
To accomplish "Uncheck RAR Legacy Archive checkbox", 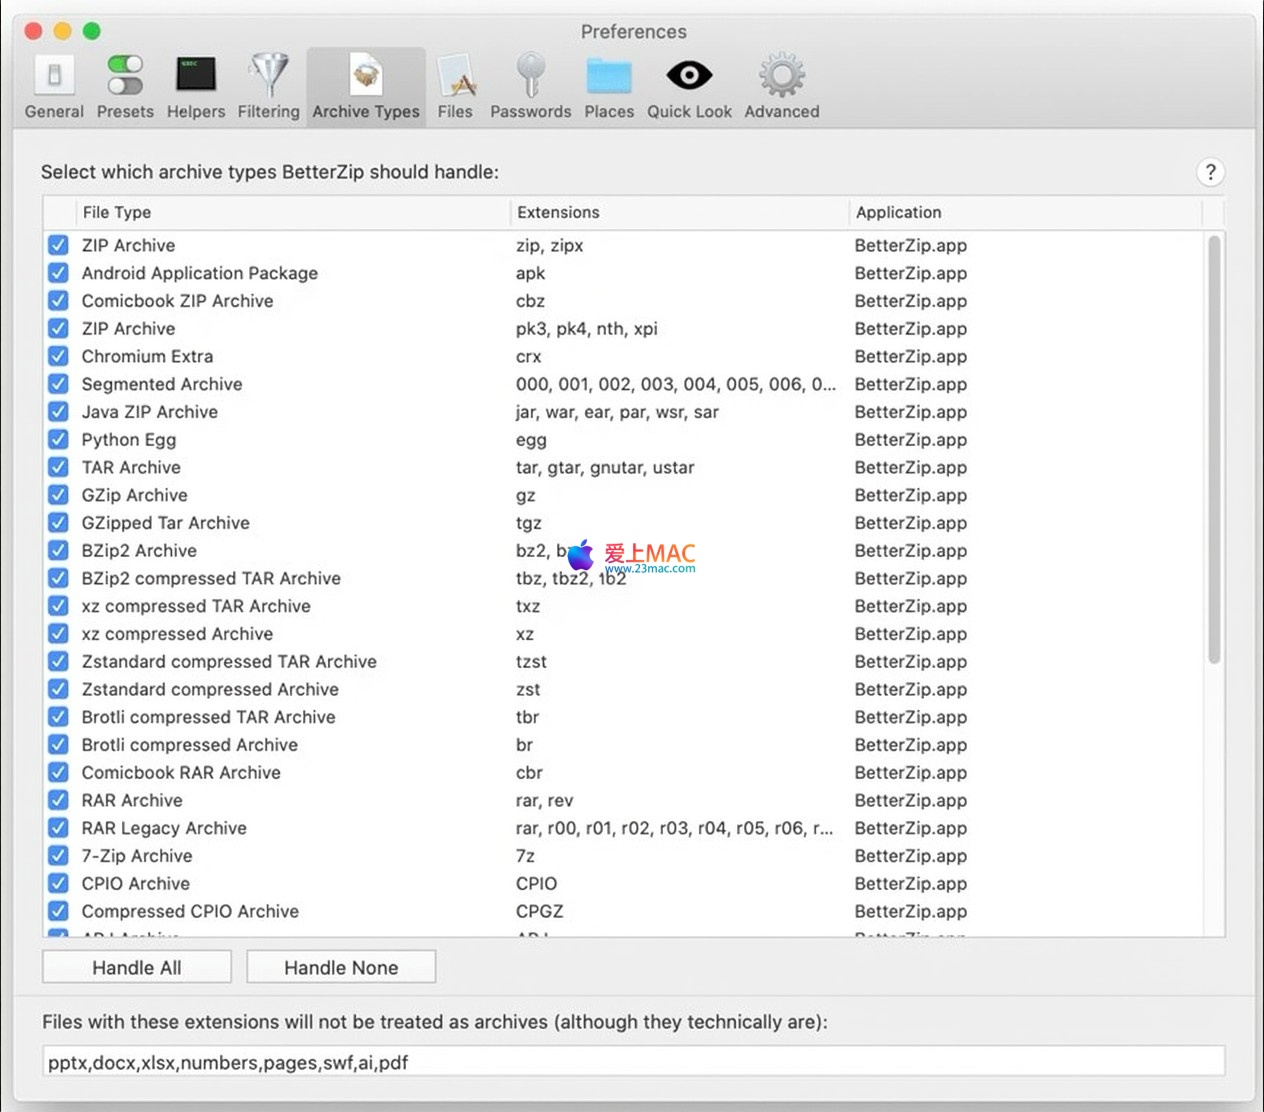I will [x=59, y=828].
